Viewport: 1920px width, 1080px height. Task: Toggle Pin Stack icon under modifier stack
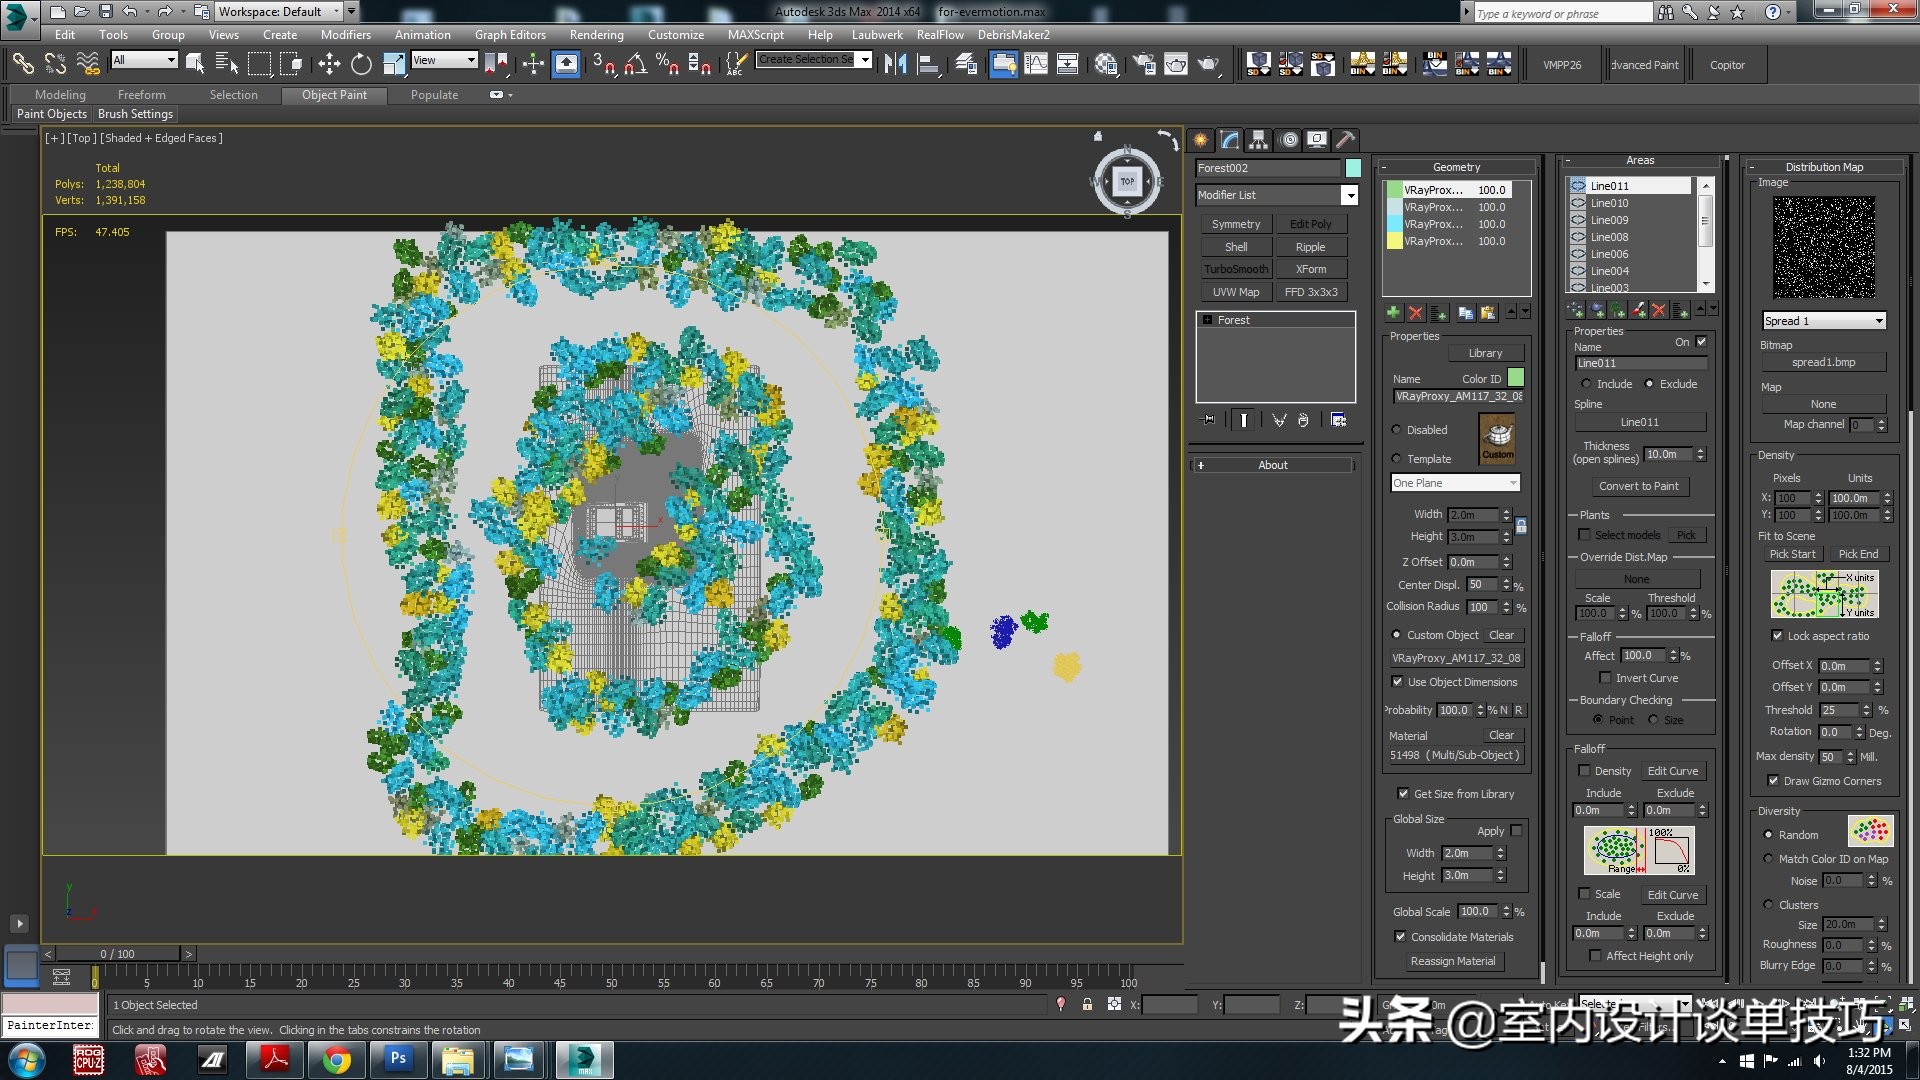pyautogui.click(x=1209, y=420)
